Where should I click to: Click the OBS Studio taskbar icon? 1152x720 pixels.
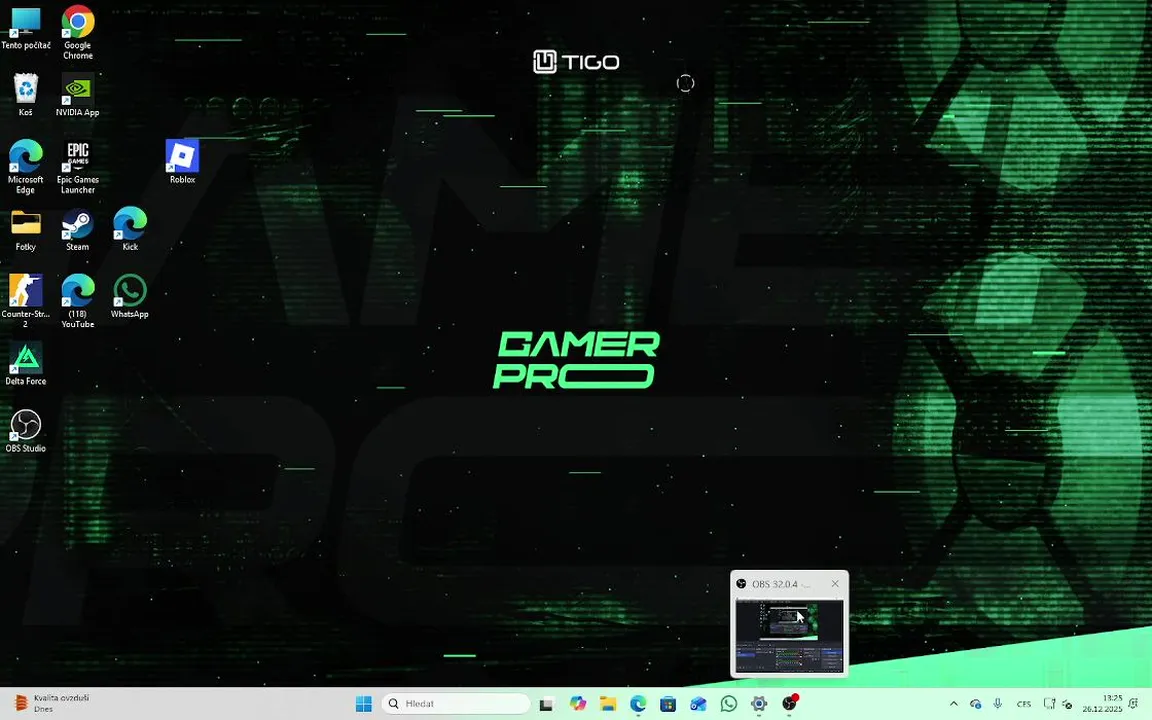790,704
